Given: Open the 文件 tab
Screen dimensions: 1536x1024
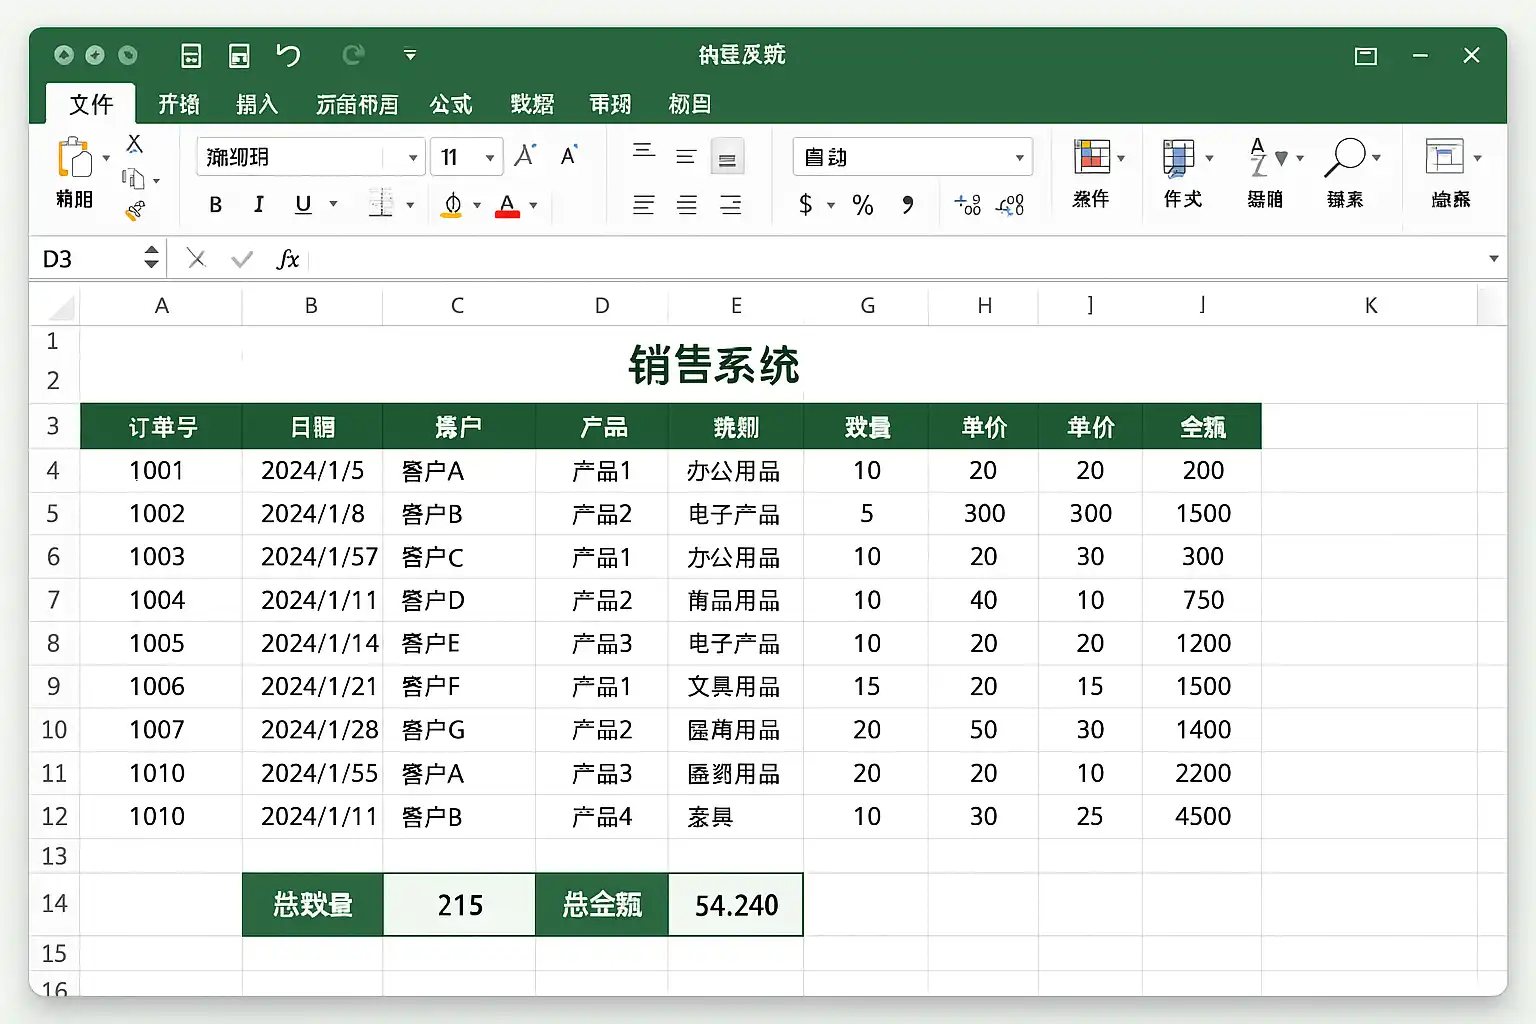Looking at the screenshot, I should pyautogui.click(x=91, y=104).
